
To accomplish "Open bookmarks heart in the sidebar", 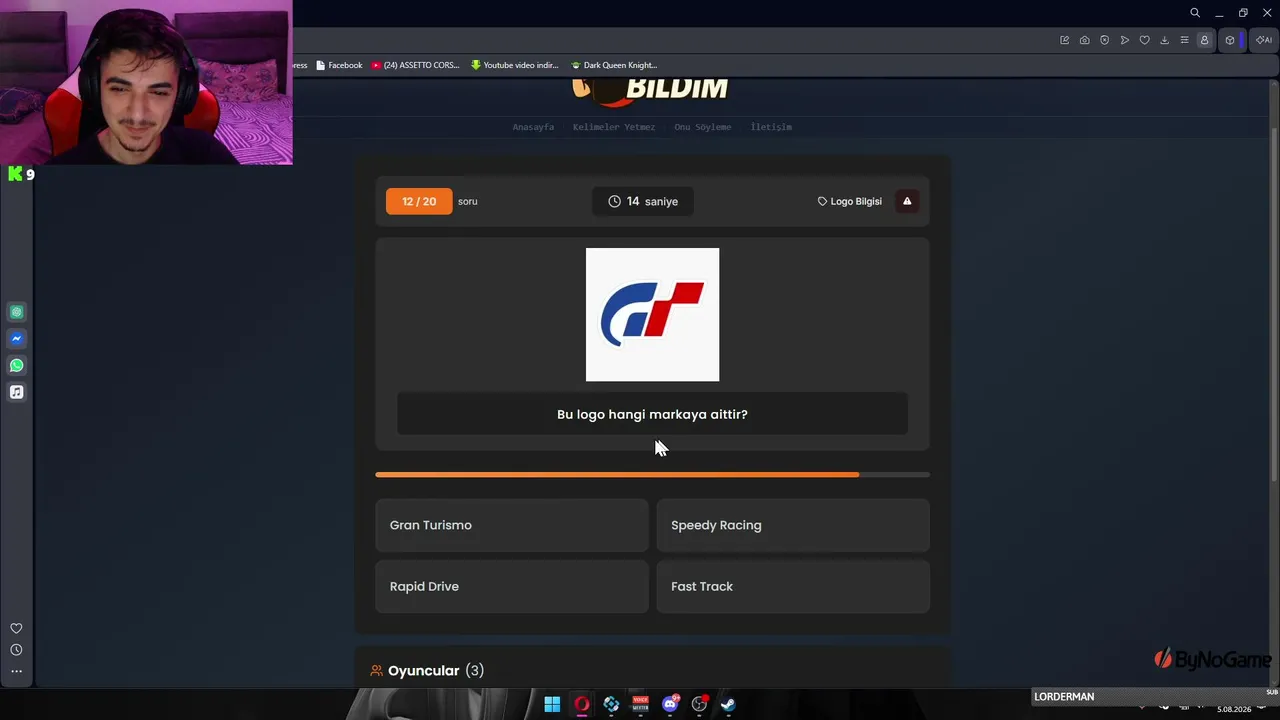I will pyautogui.click(x=16, y=628).
